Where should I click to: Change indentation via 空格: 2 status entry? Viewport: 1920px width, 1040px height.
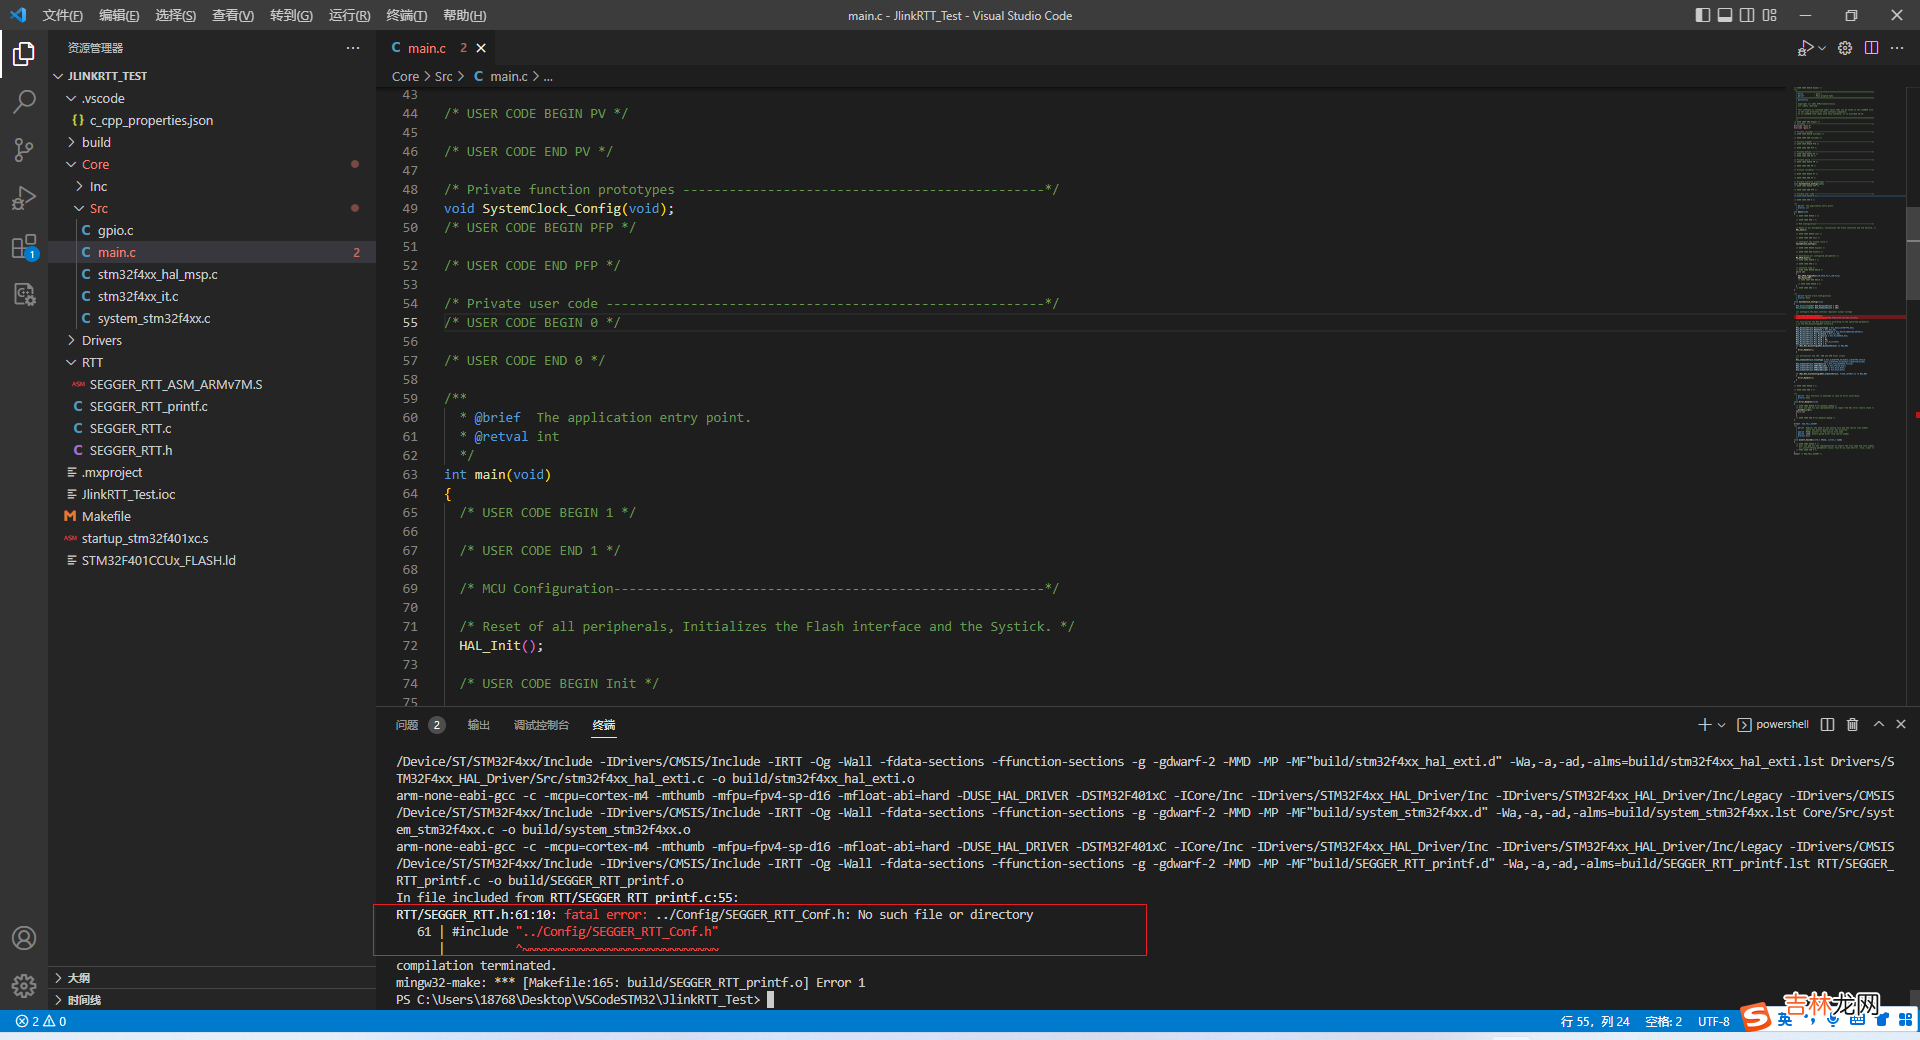tap(1663, 1021)
